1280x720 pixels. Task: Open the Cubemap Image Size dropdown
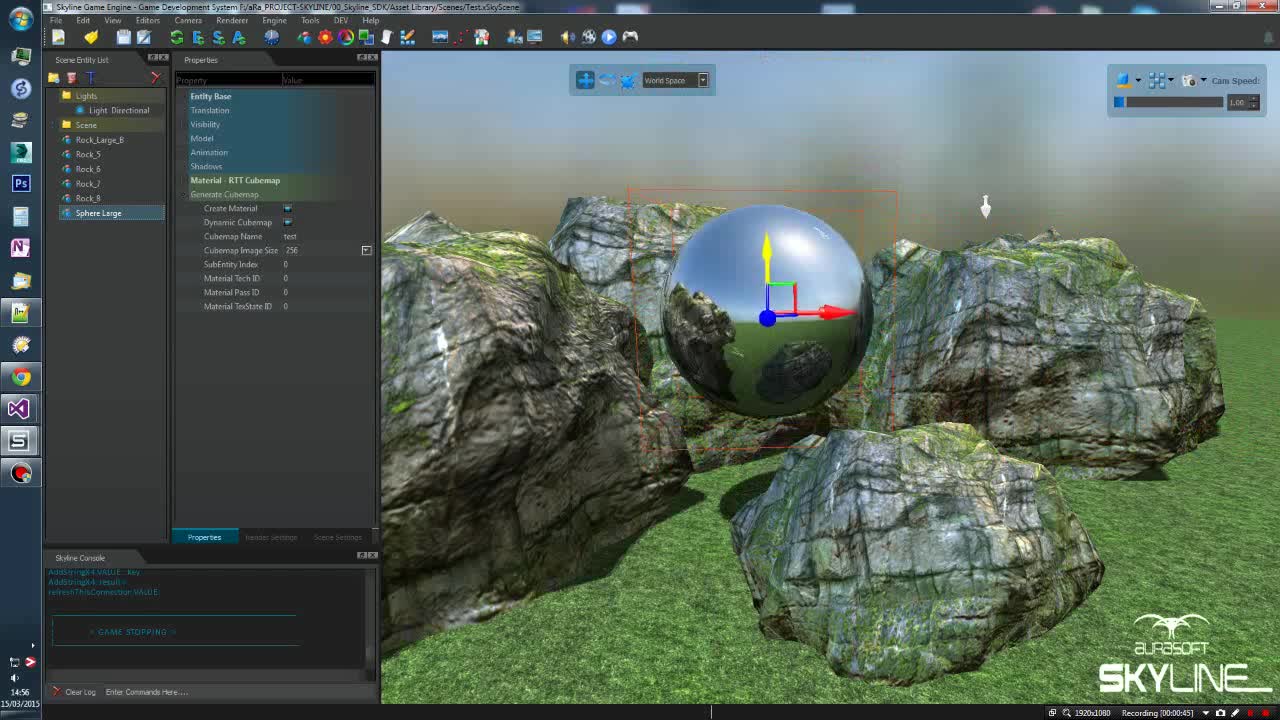point(366,250)
